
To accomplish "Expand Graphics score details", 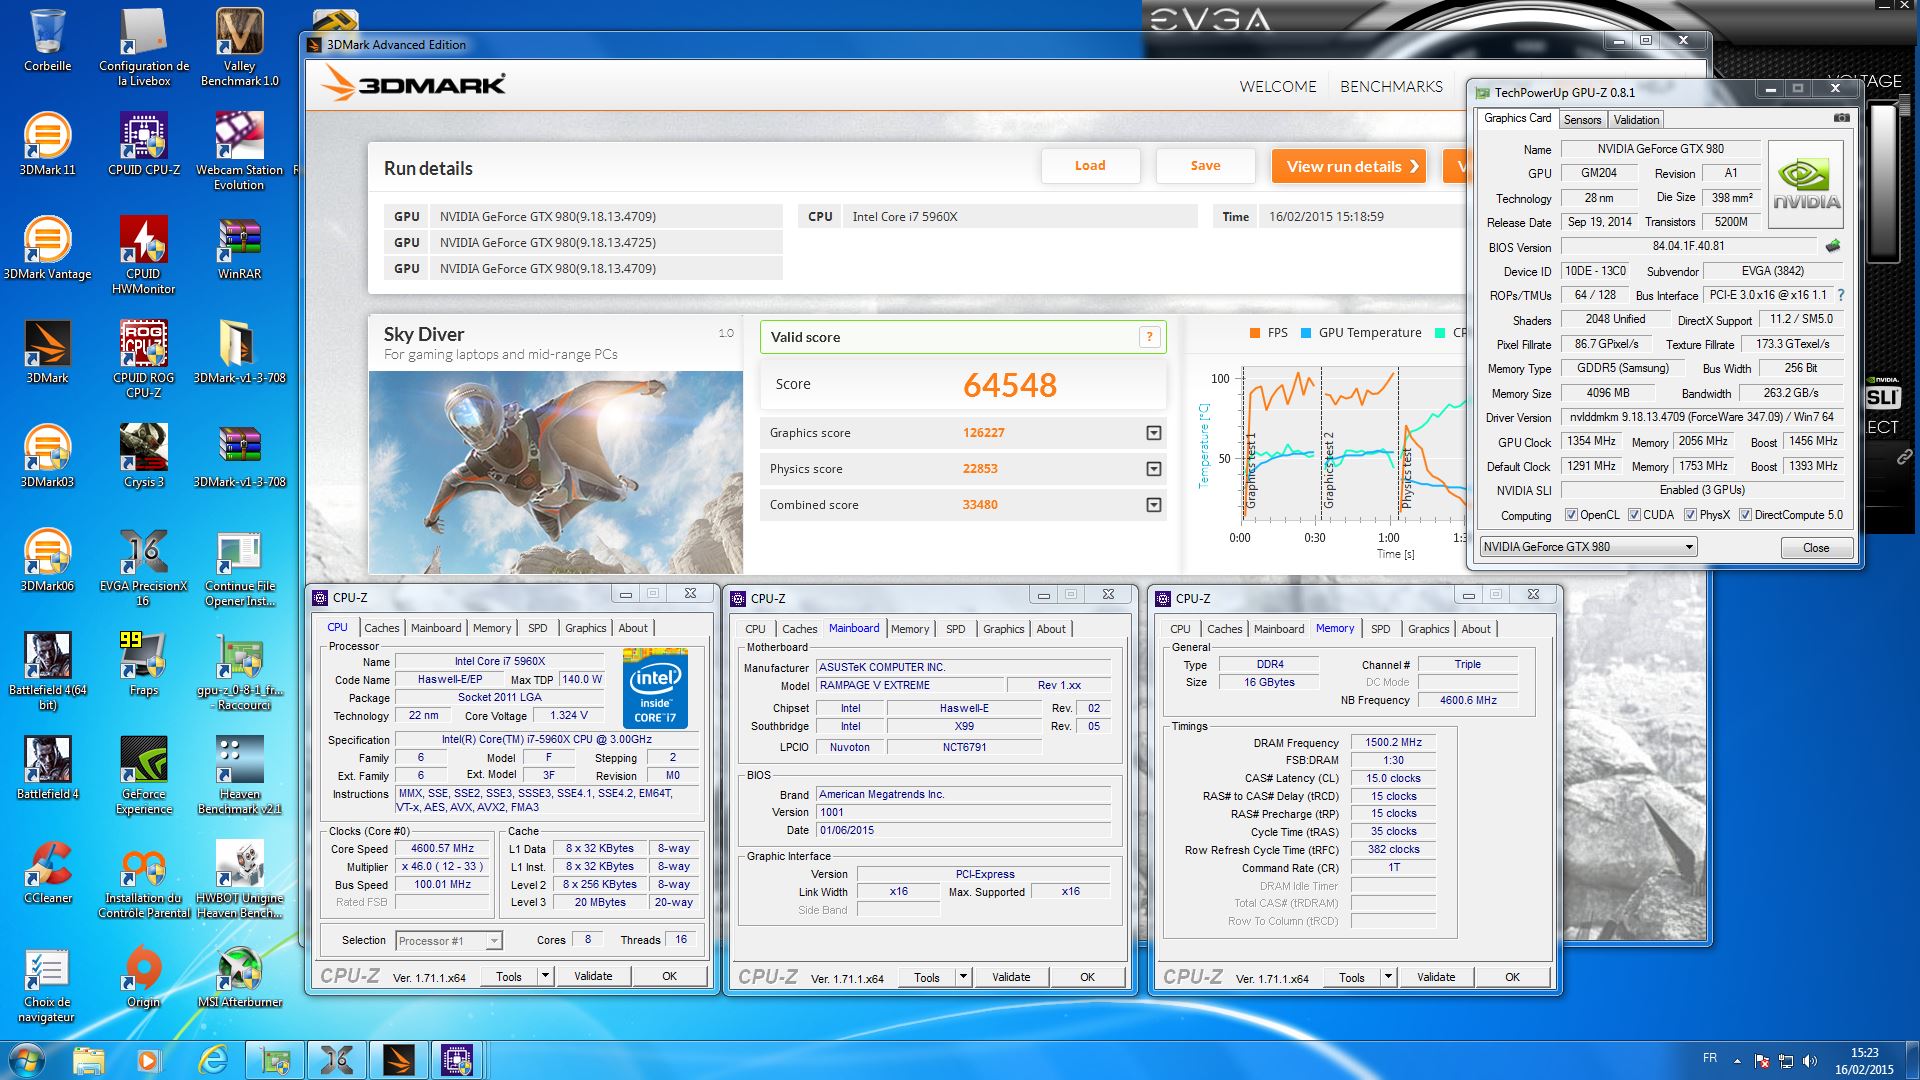I will [x=1154, y=433].
